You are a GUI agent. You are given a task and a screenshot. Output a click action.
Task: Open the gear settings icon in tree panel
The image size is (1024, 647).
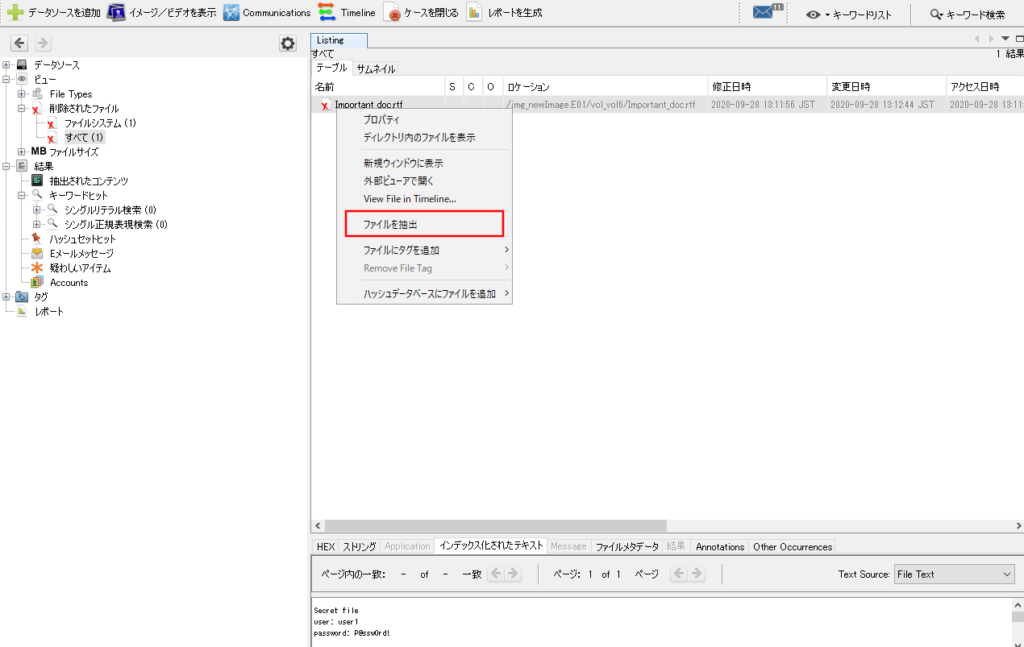[288, 43]
